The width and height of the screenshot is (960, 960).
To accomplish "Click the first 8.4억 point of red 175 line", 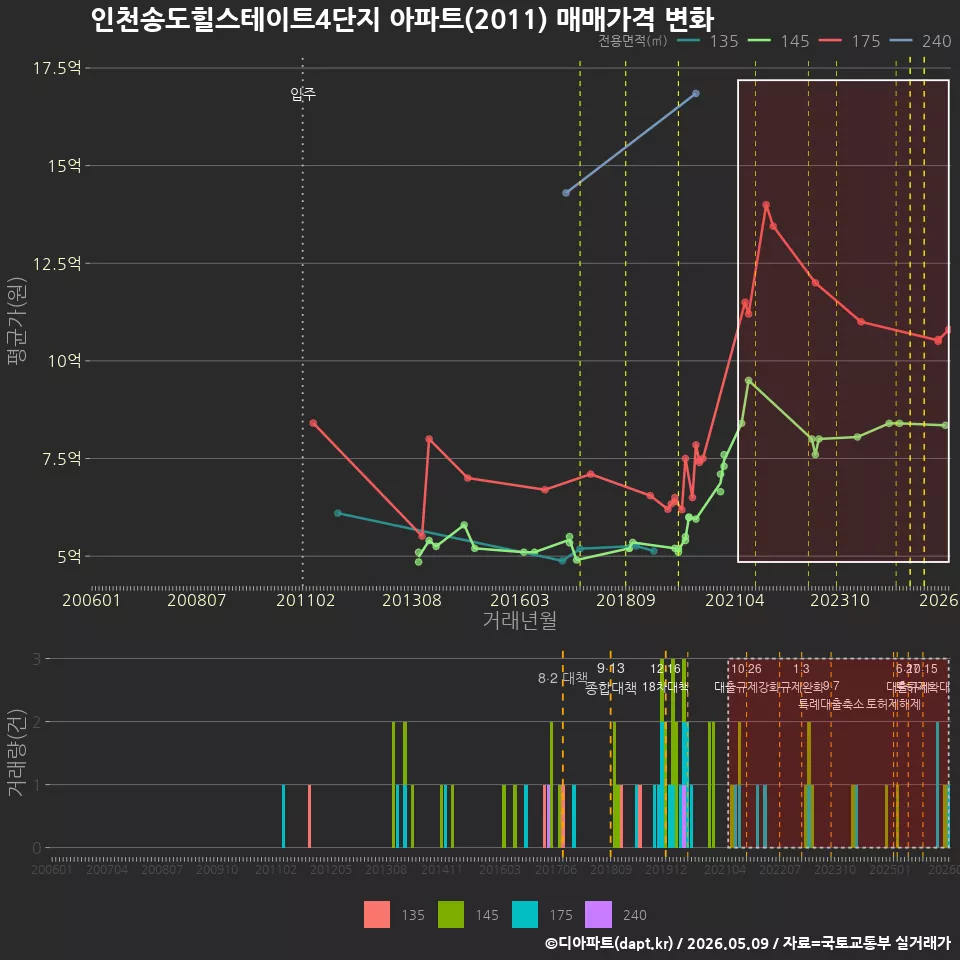I will point(313,423).
